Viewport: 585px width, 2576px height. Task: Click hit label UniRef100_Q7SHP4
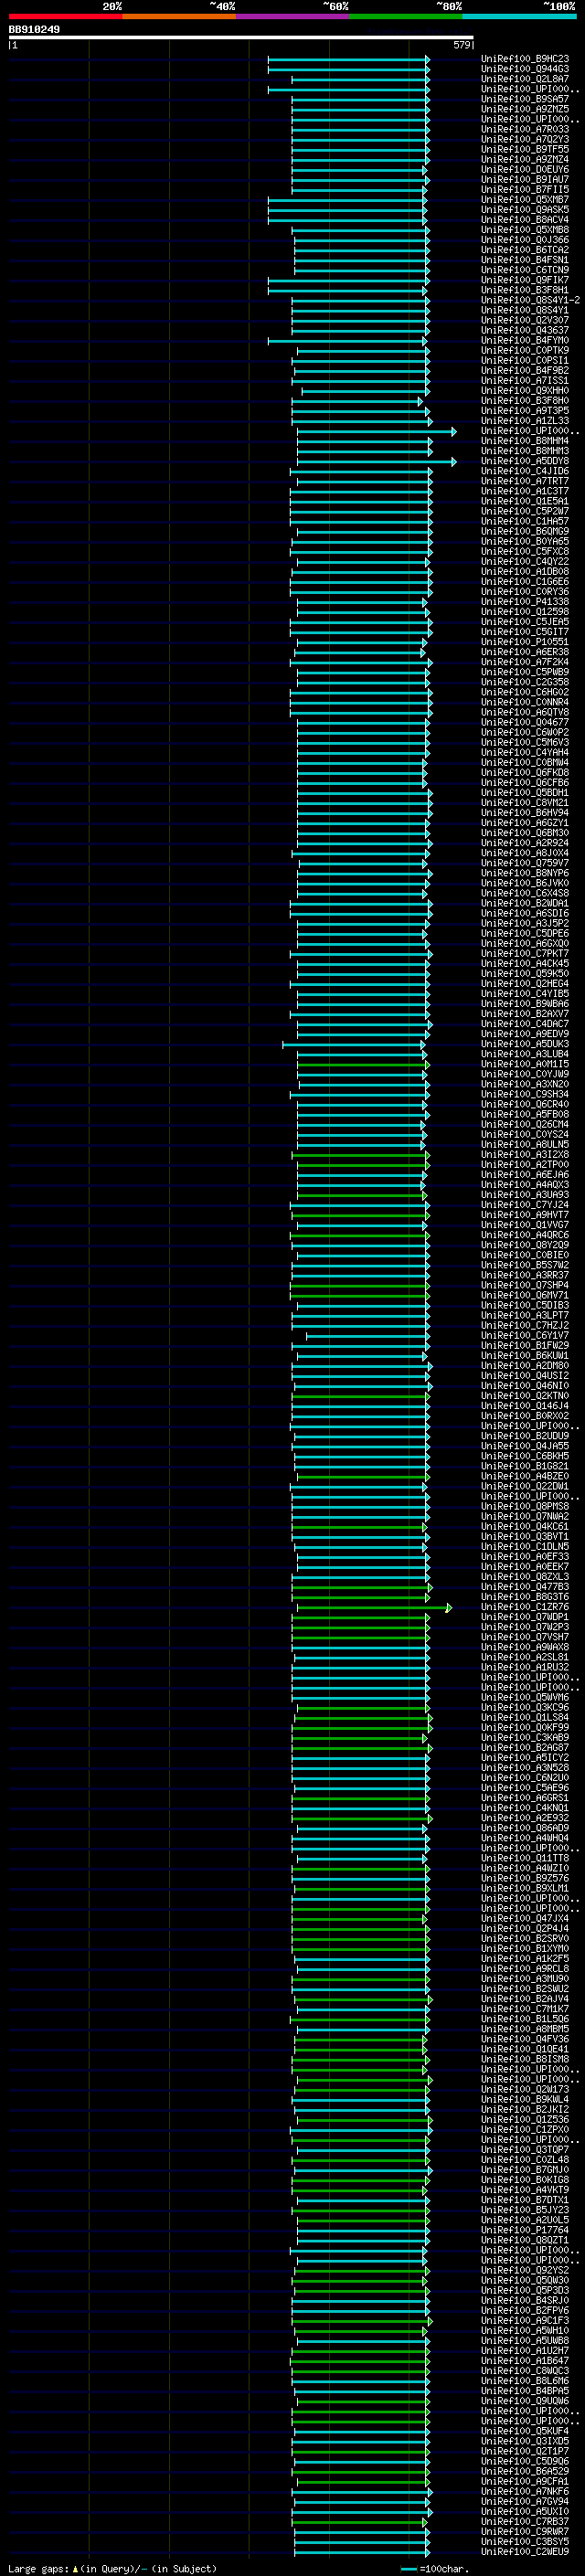(x=524, y=1285)
